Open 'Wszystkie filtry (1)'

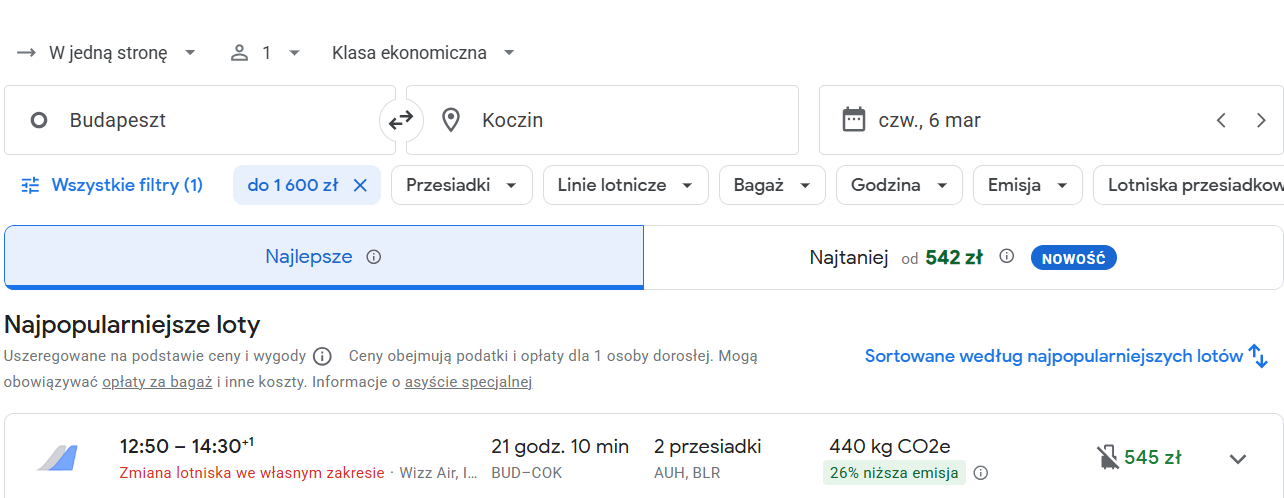112,185
